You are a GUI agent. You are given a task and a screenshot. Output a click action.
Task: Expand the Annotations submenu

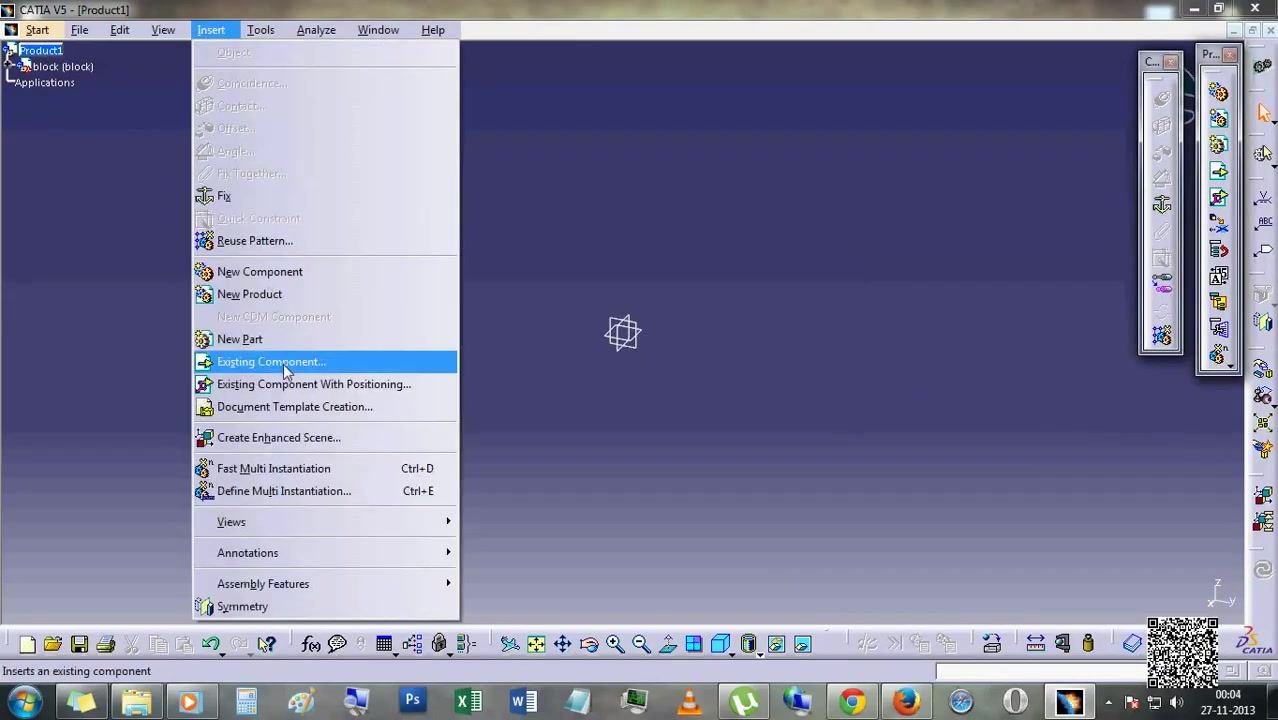(x=325, y=553)
